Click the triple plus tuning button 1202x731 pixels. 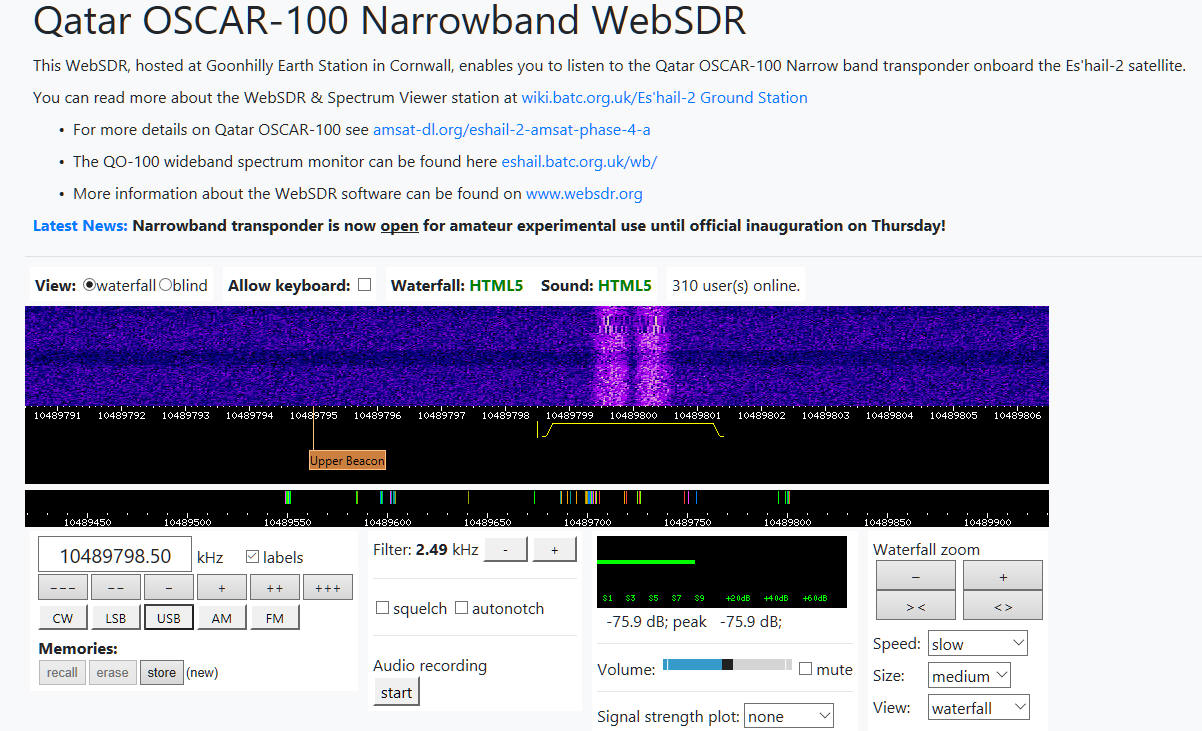click(328, 588)
